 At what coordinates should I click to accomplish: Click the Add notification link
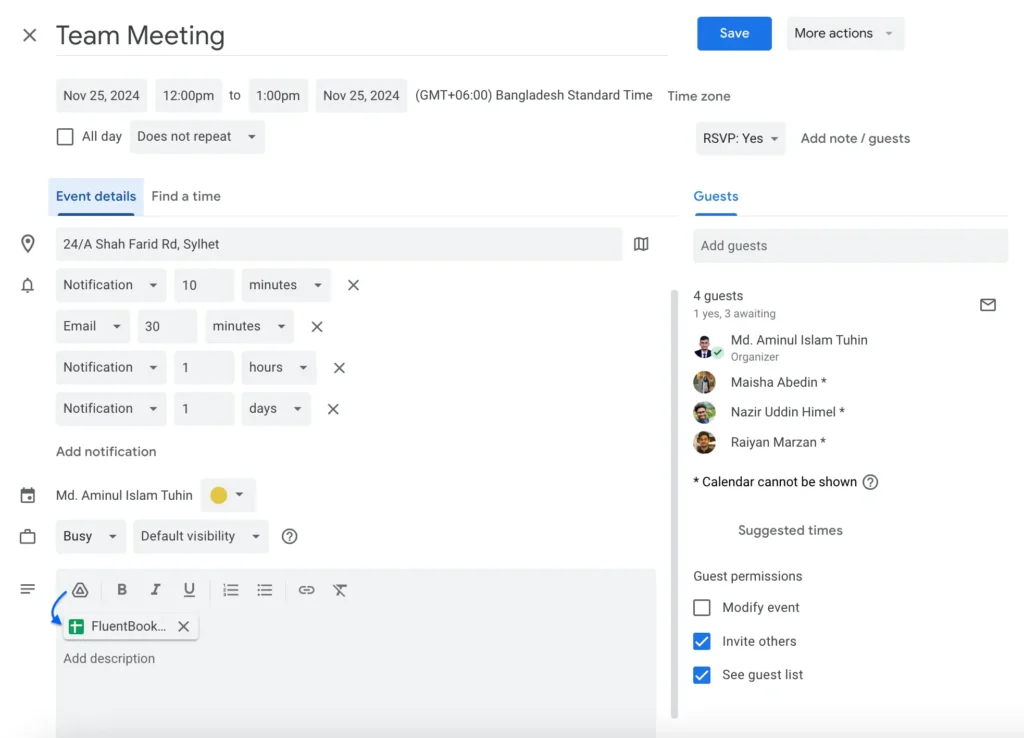106,452
